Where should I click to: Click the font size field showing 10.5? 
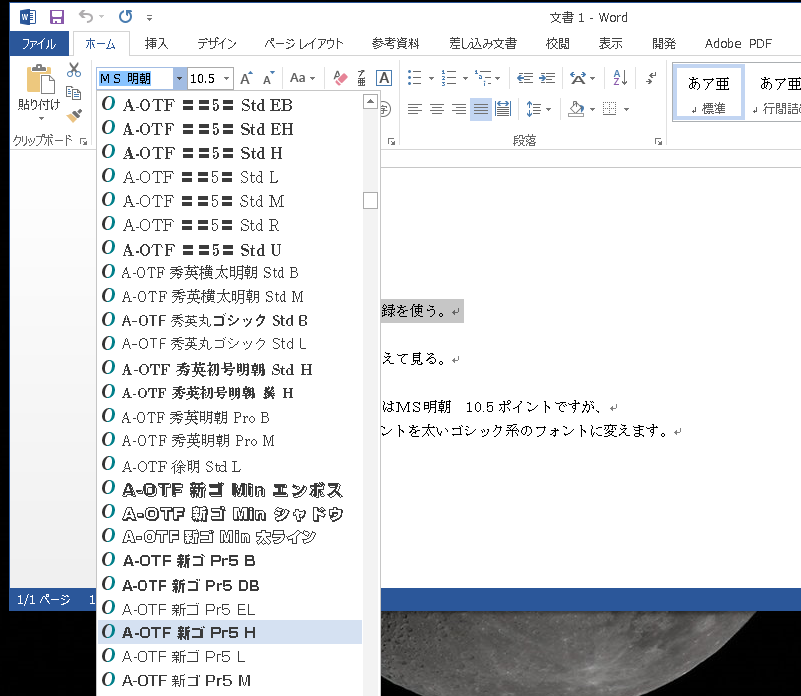tap(204, 79)
